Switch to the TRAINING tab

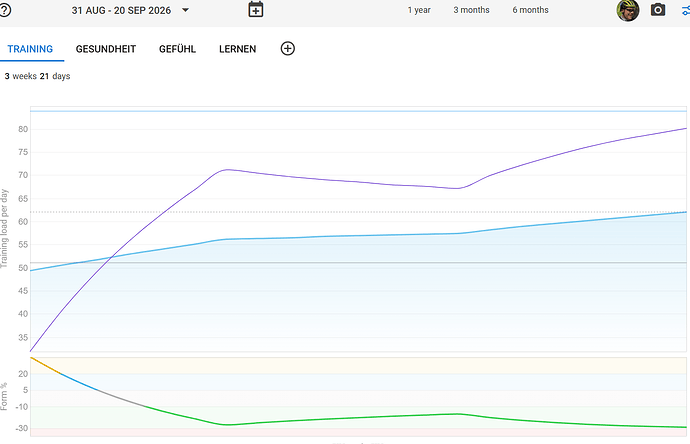pos(30,49)
